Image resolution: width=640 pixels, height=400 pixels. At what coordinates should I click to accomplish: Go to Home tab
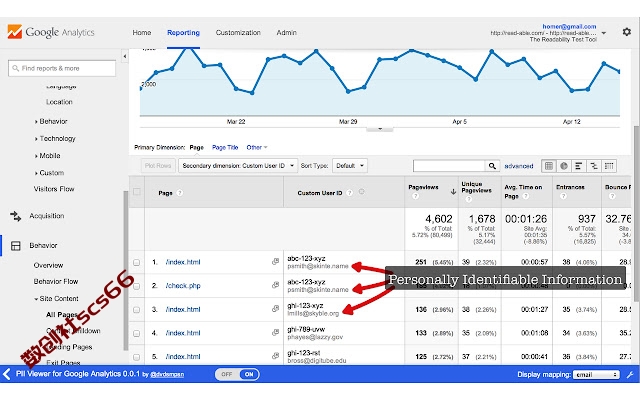coord(142,33)
